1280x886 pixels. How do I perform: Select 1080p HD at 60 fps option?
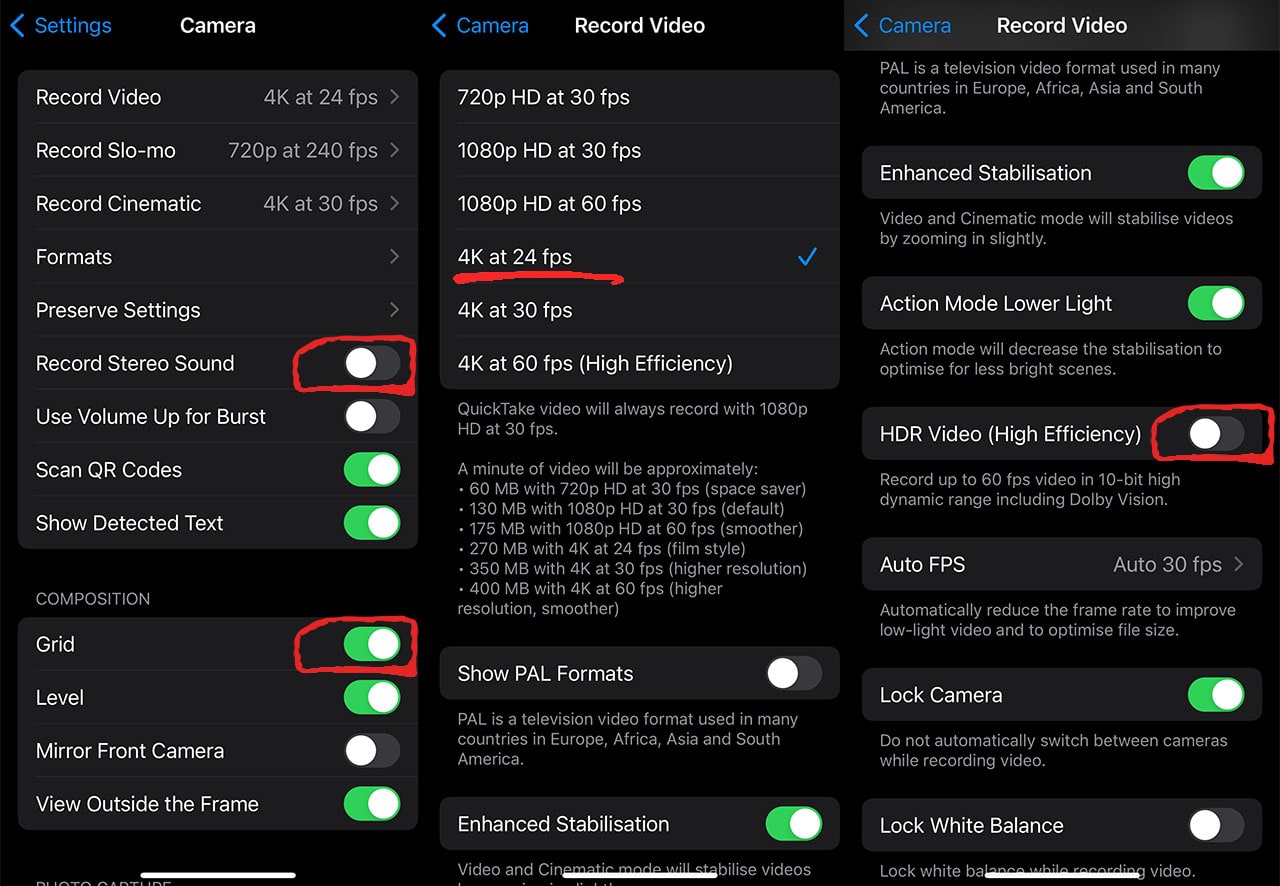click(639, 203)
